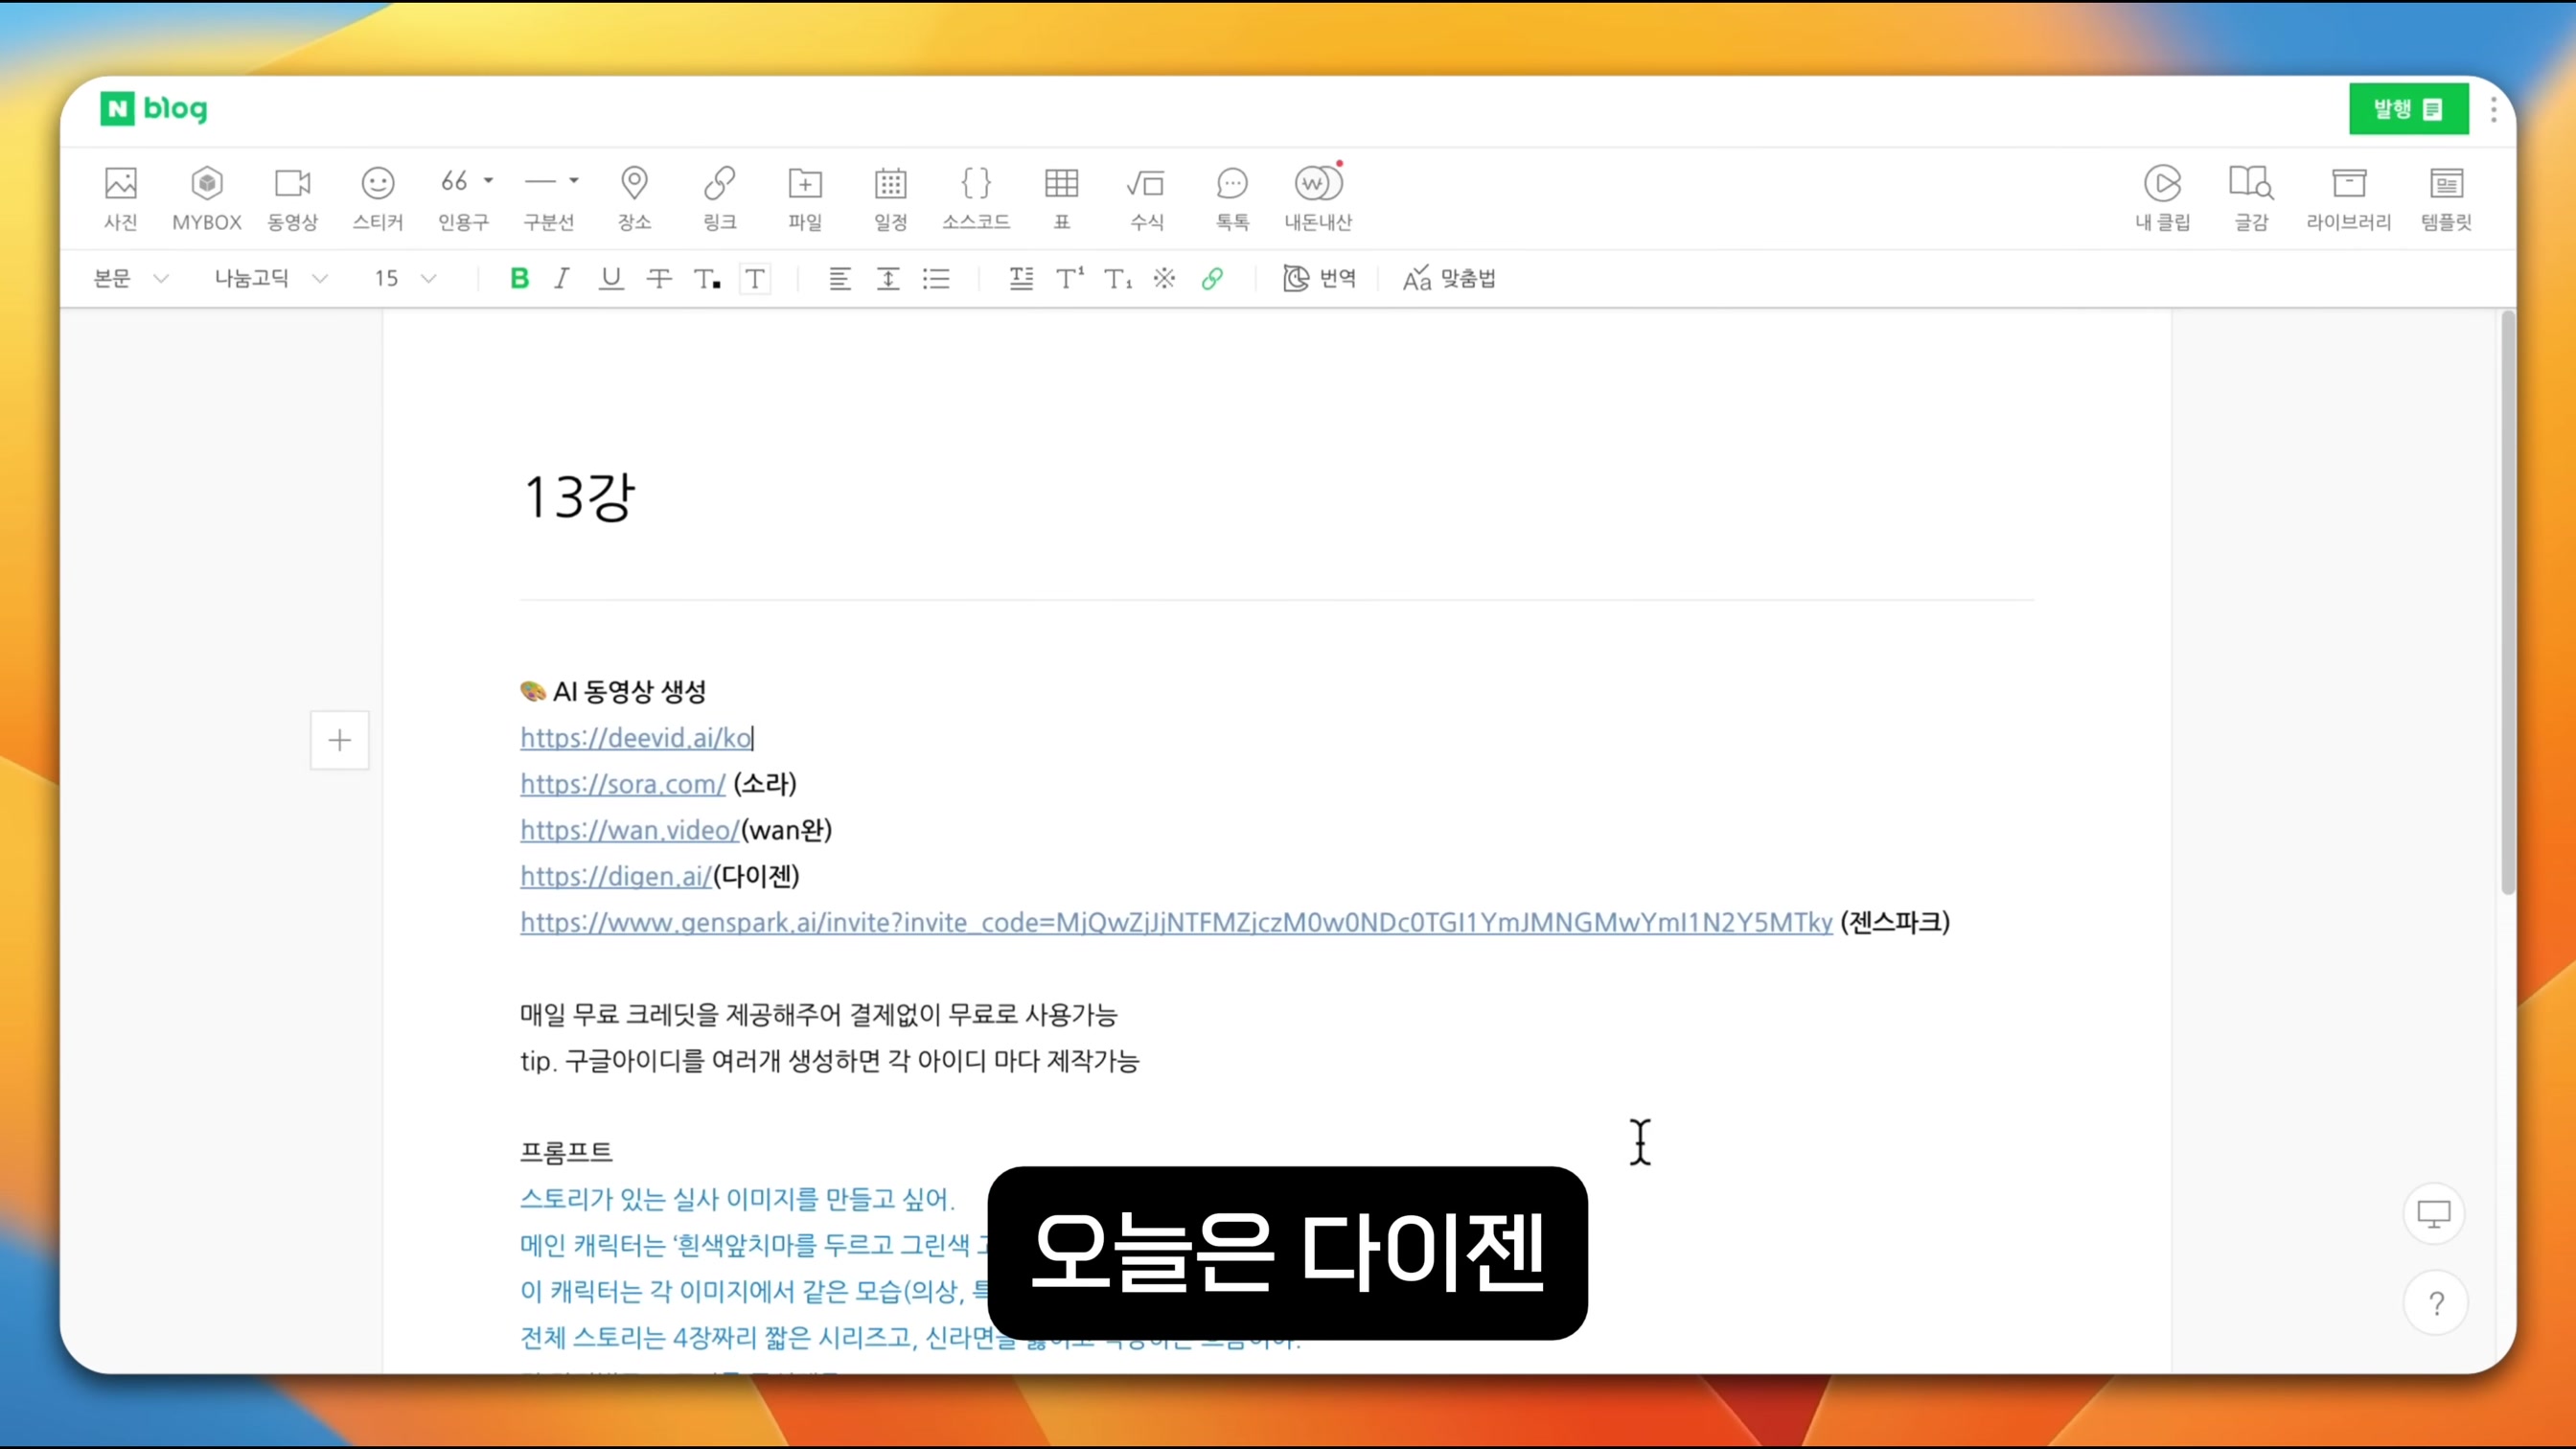Add a video via 동영상 icon
Viewport: 2576px width, 1449px height.
[292, 198]
